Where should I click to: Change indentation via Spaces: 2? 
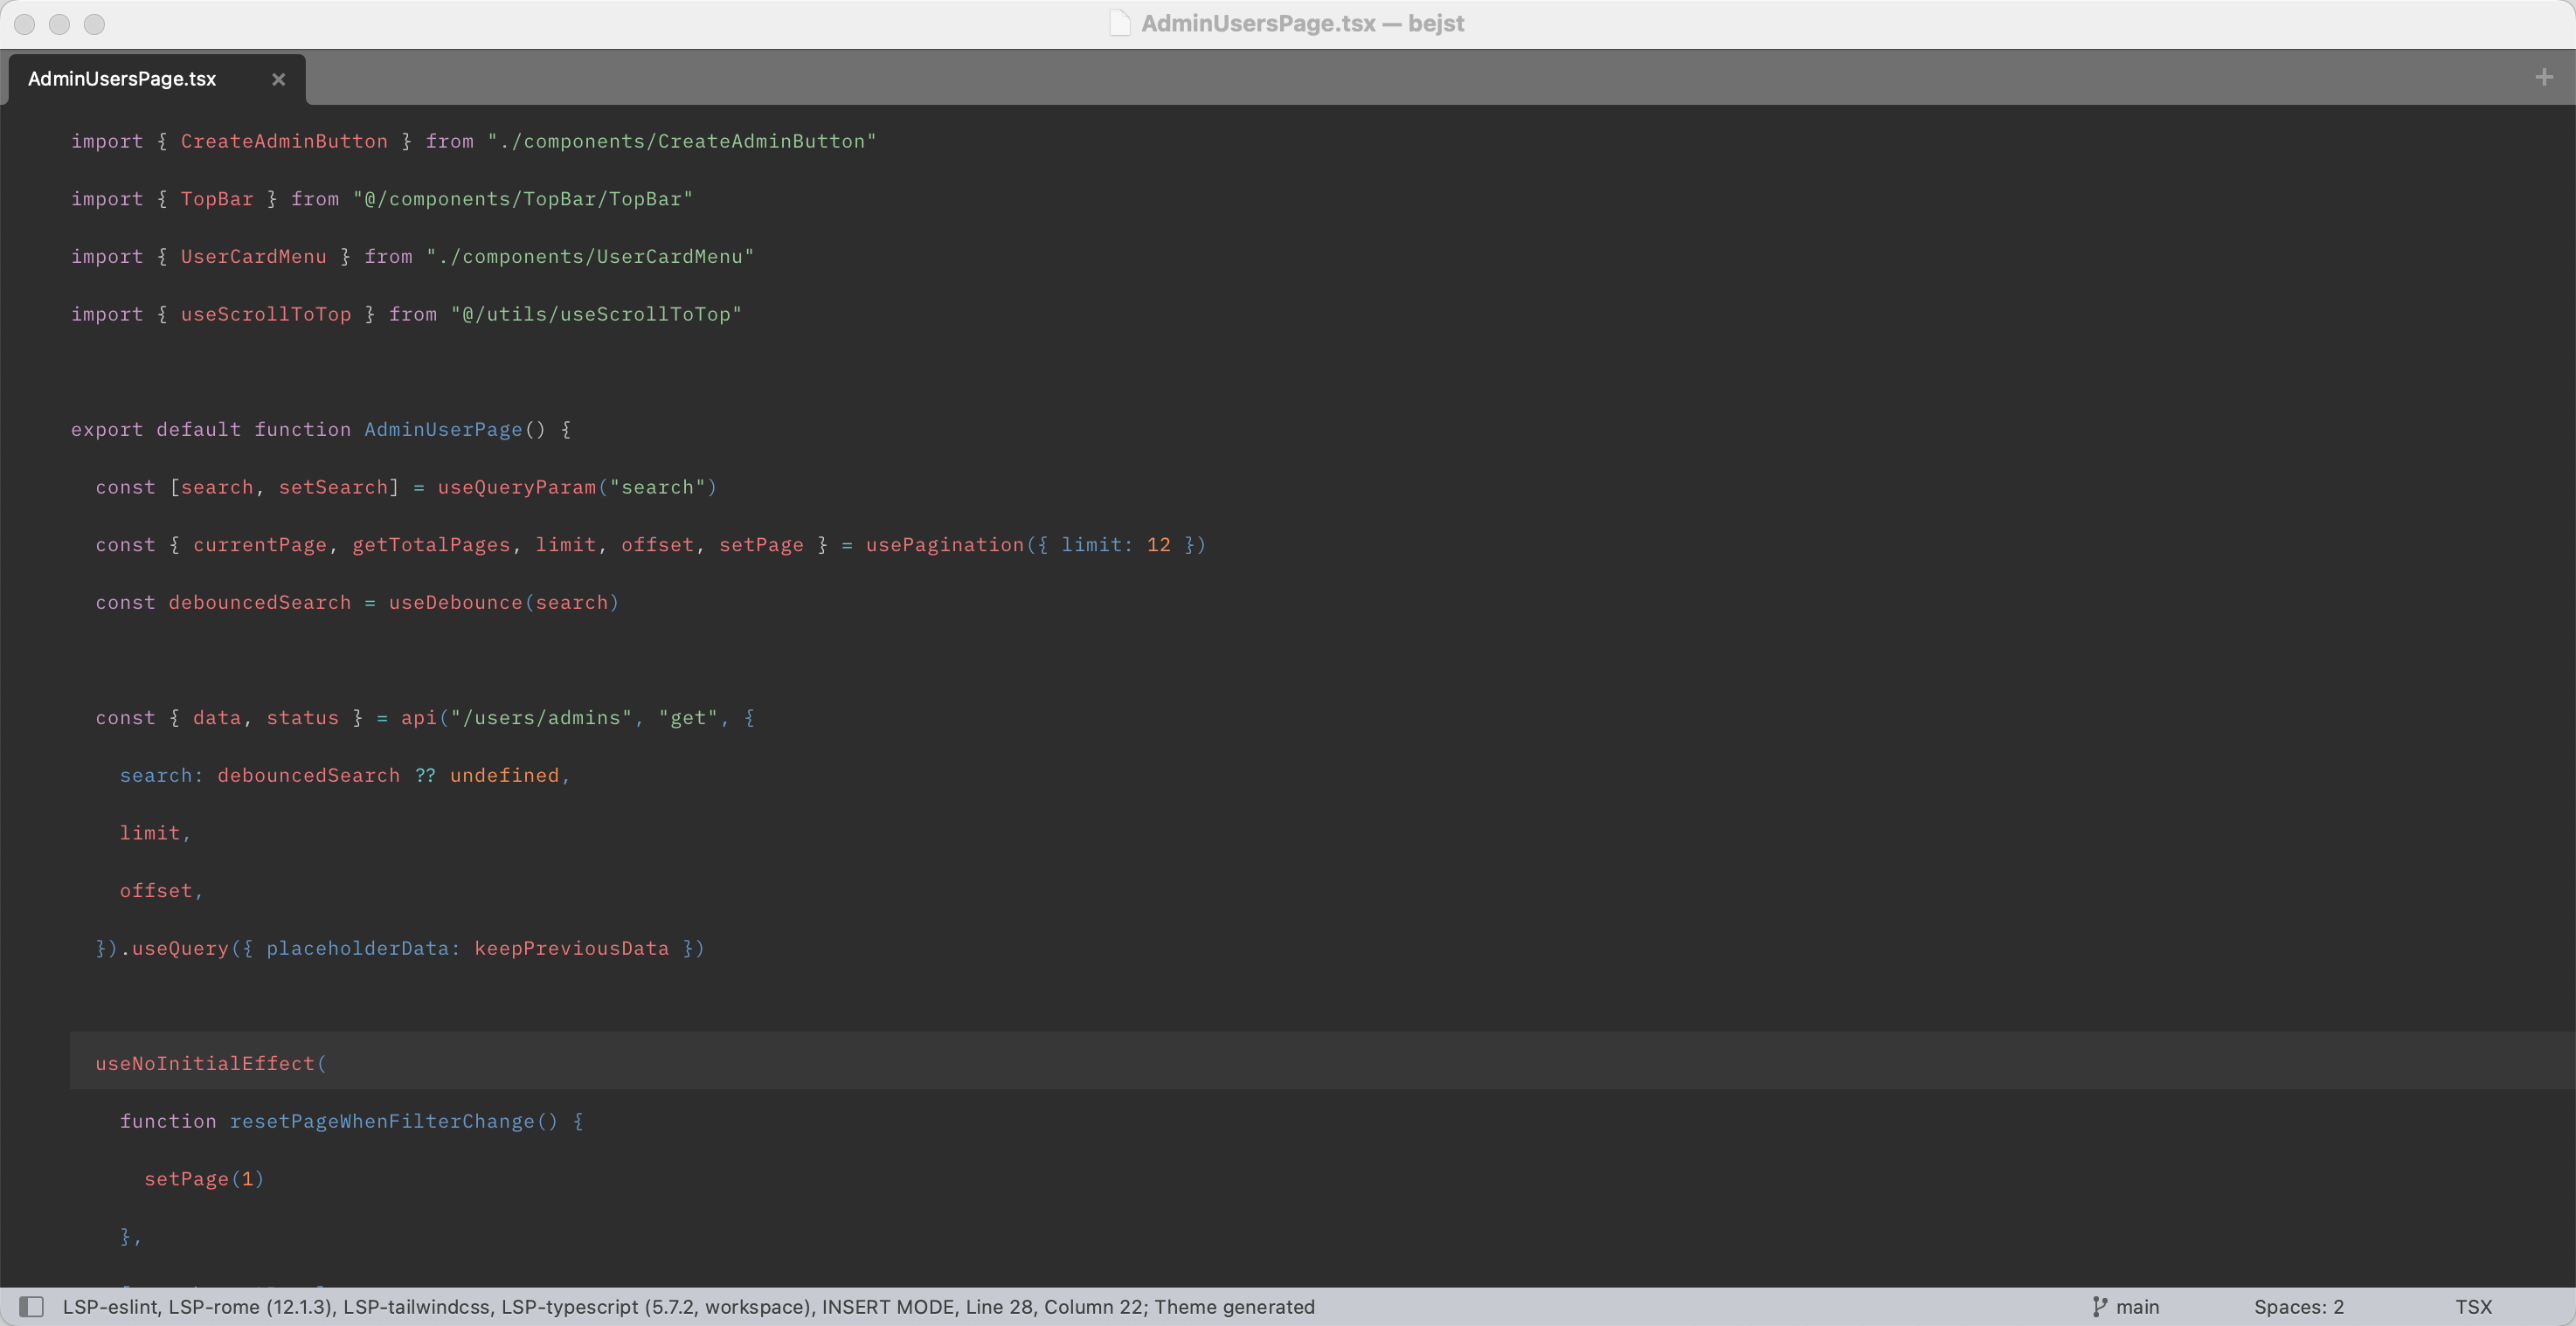click(x=2298, y=1306)
